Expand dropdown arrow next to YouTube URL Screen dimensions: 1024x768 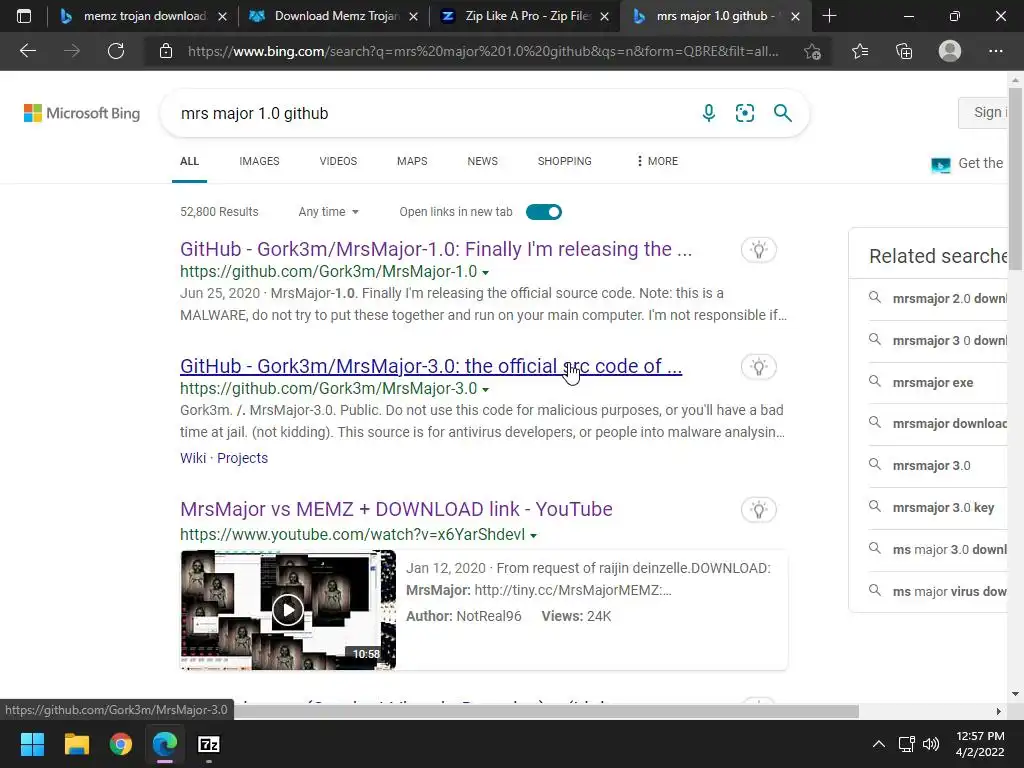[534, 536]
